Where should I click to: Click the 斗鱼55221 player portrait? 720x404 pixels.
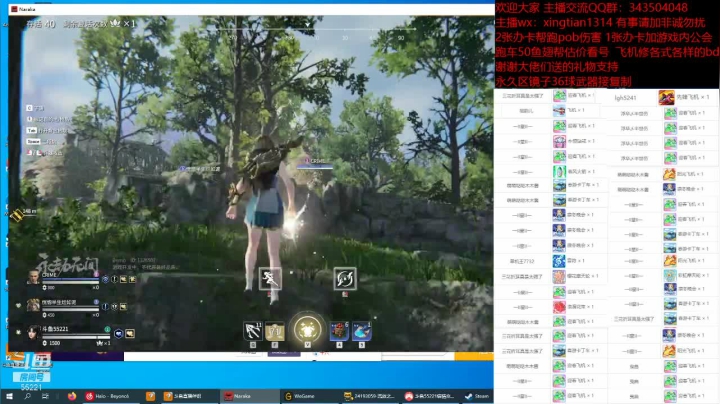(33, 331)
